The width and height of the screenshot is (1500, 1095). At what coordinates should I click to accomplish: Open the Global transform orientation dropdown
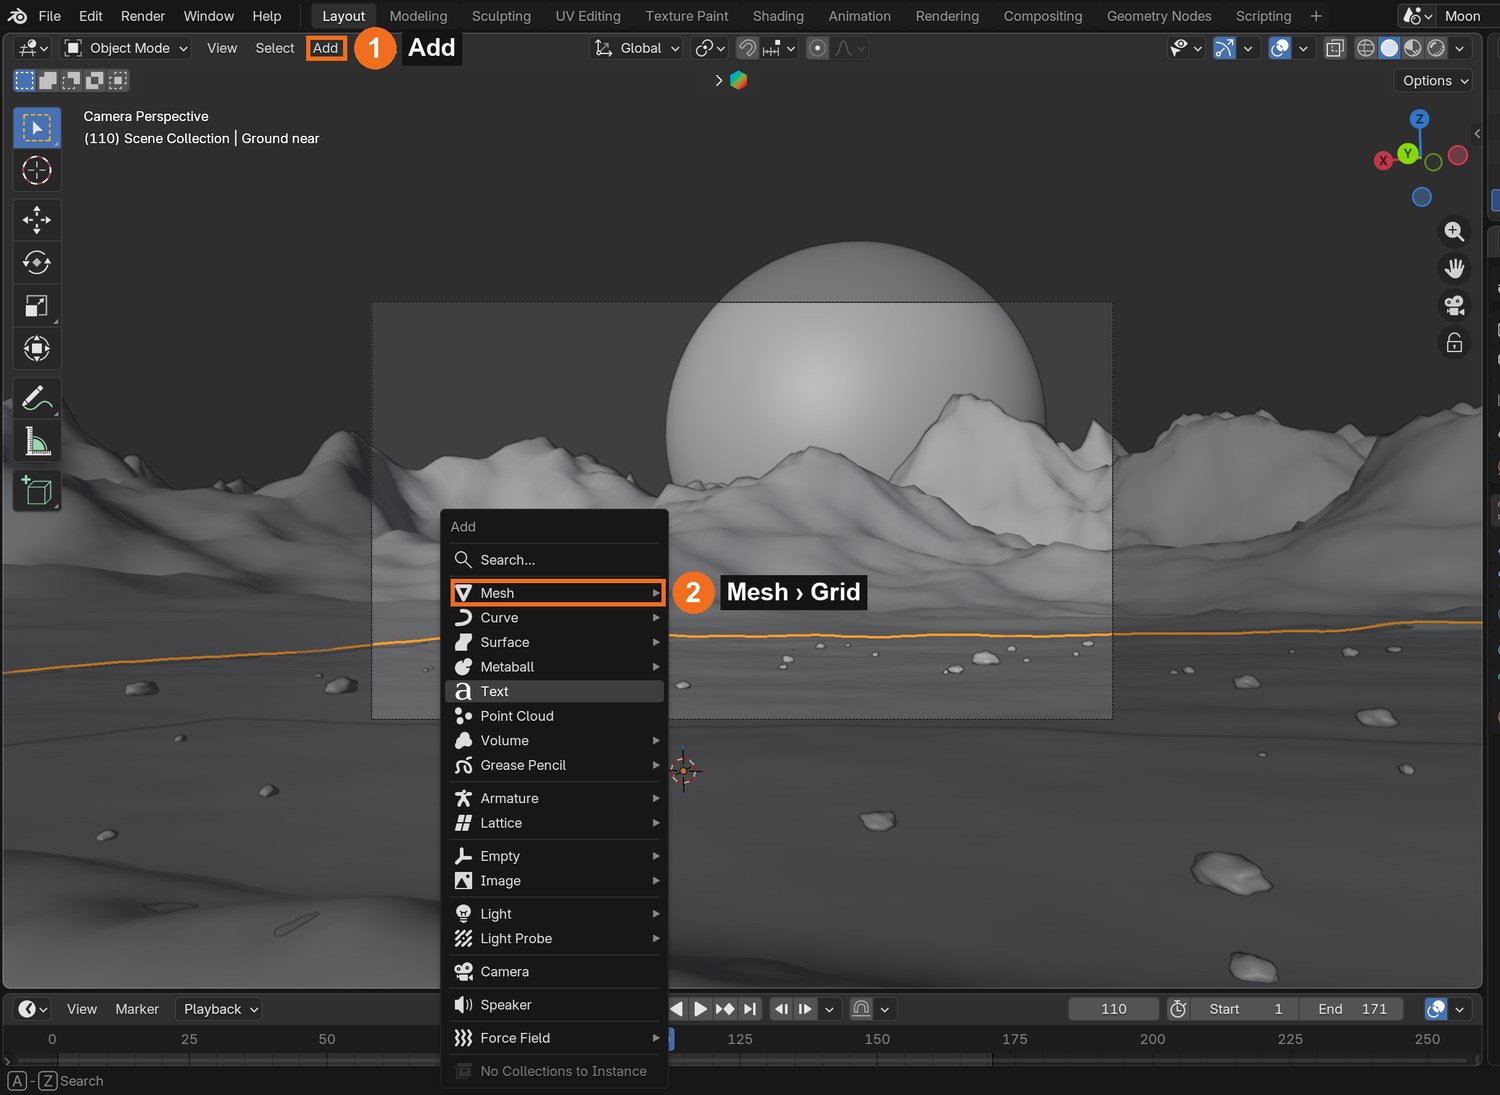point(637,48)
